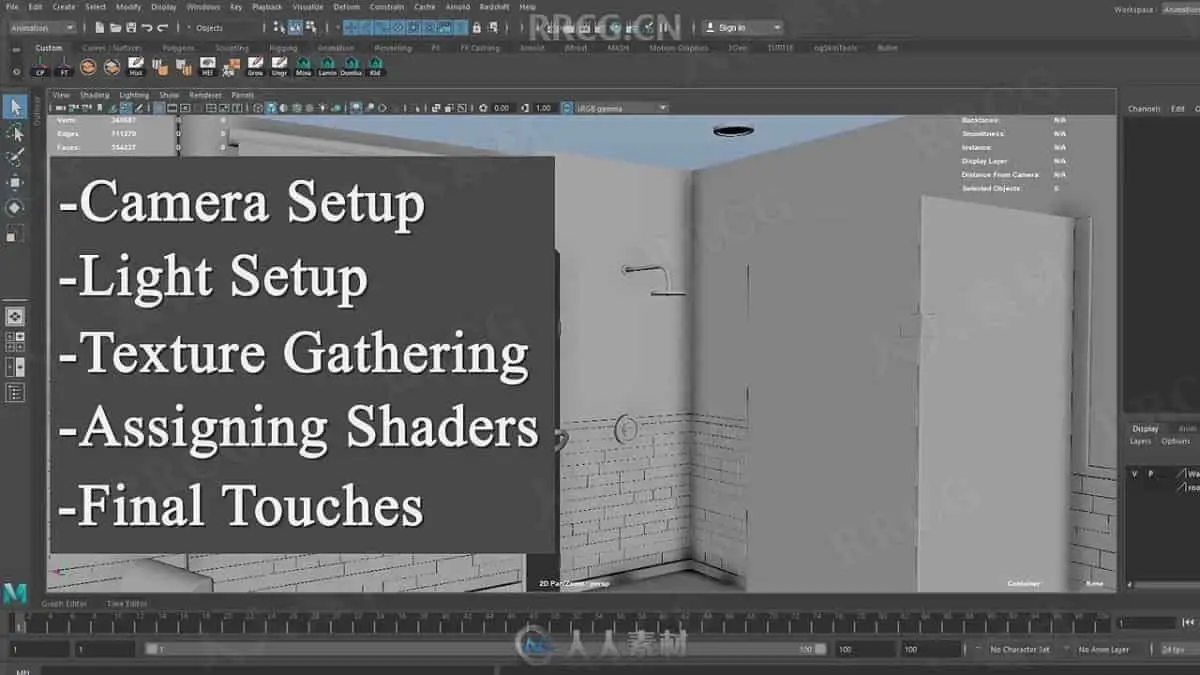The image size is (1200, 675).
Task: Click the Mist shelf button
Action: click(x=137, y=67)
